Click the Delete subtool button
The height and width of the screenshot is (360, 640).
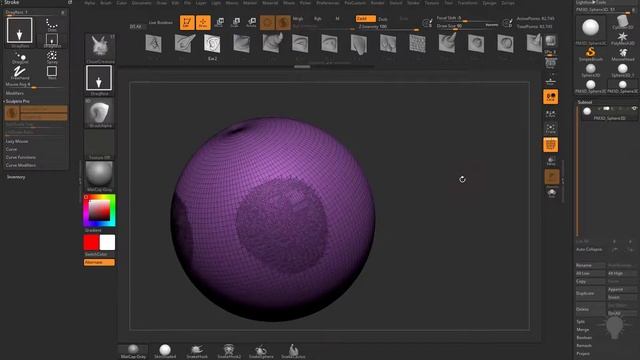590,309
